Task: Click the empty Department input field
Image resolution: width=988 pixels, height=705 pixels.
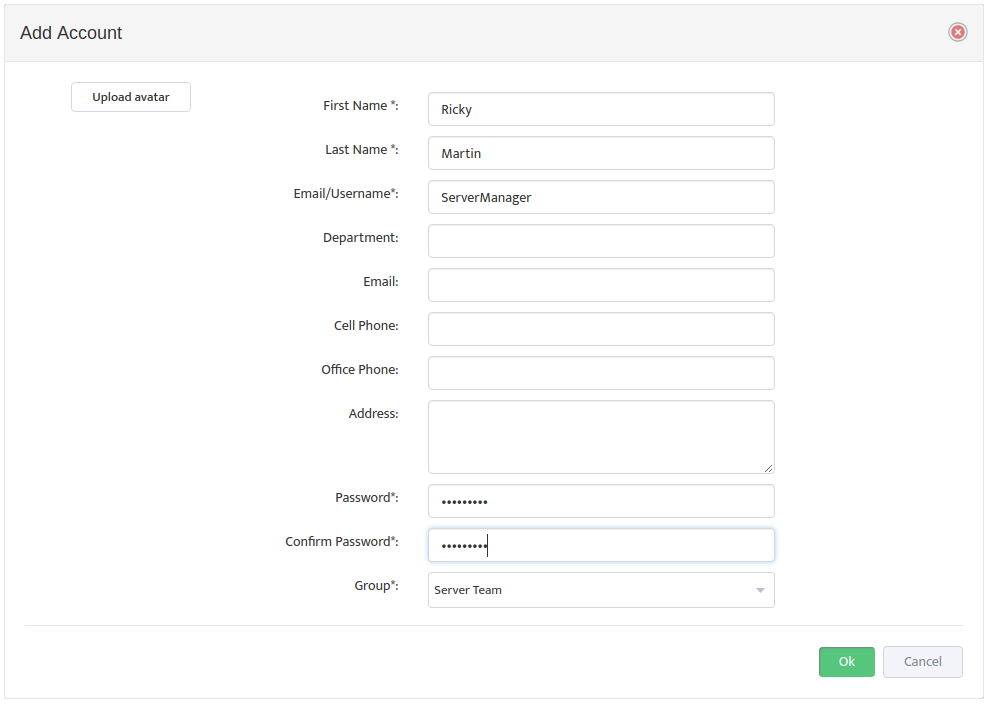Action: pyautogui.click(x=601, y=241)
